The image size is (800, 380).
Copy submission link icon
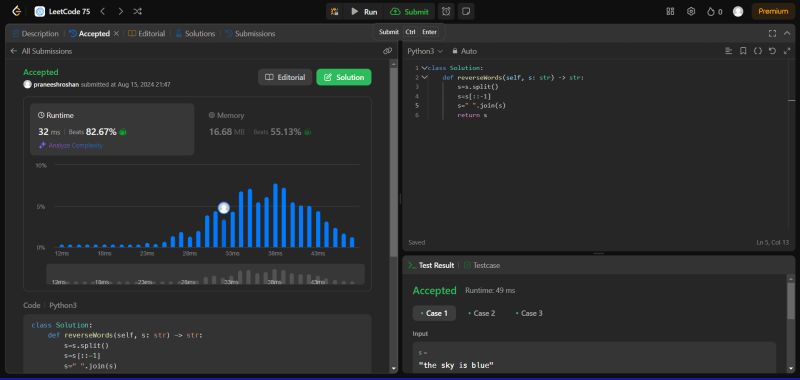coord(388,51)
